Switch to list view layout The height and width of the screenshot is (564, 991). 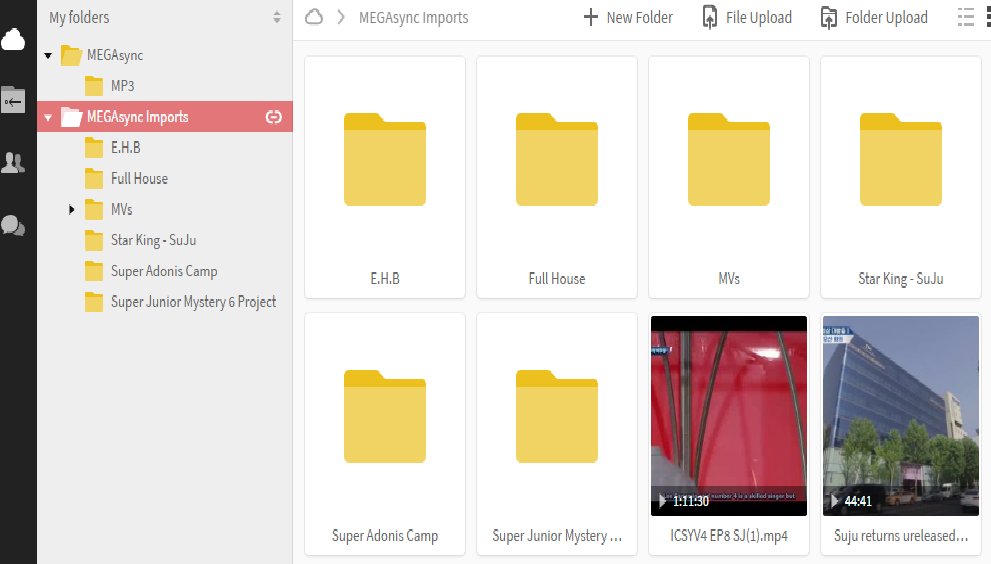[x=966, y=17]
